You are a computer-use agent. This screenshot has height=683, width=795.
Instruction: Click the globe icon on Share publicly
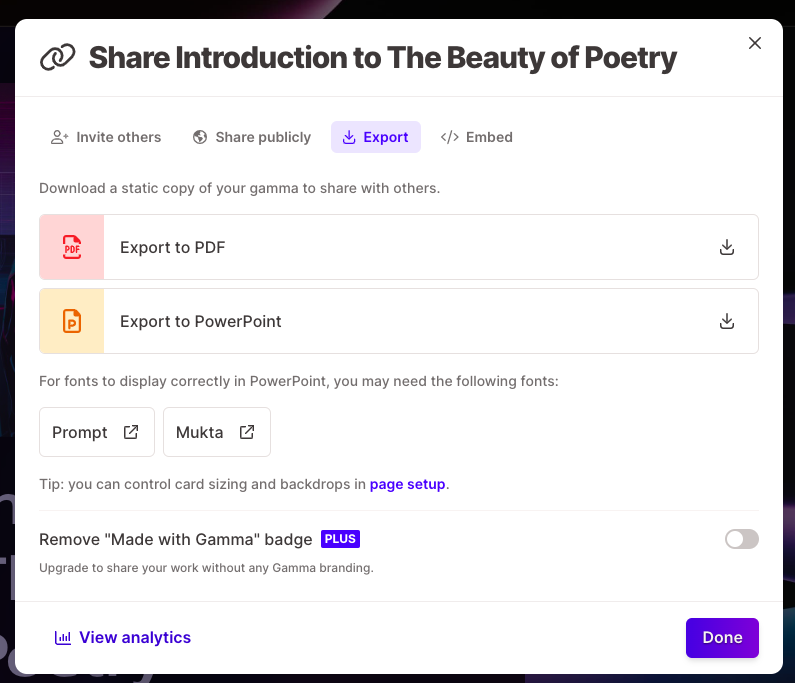click(200, 137)
